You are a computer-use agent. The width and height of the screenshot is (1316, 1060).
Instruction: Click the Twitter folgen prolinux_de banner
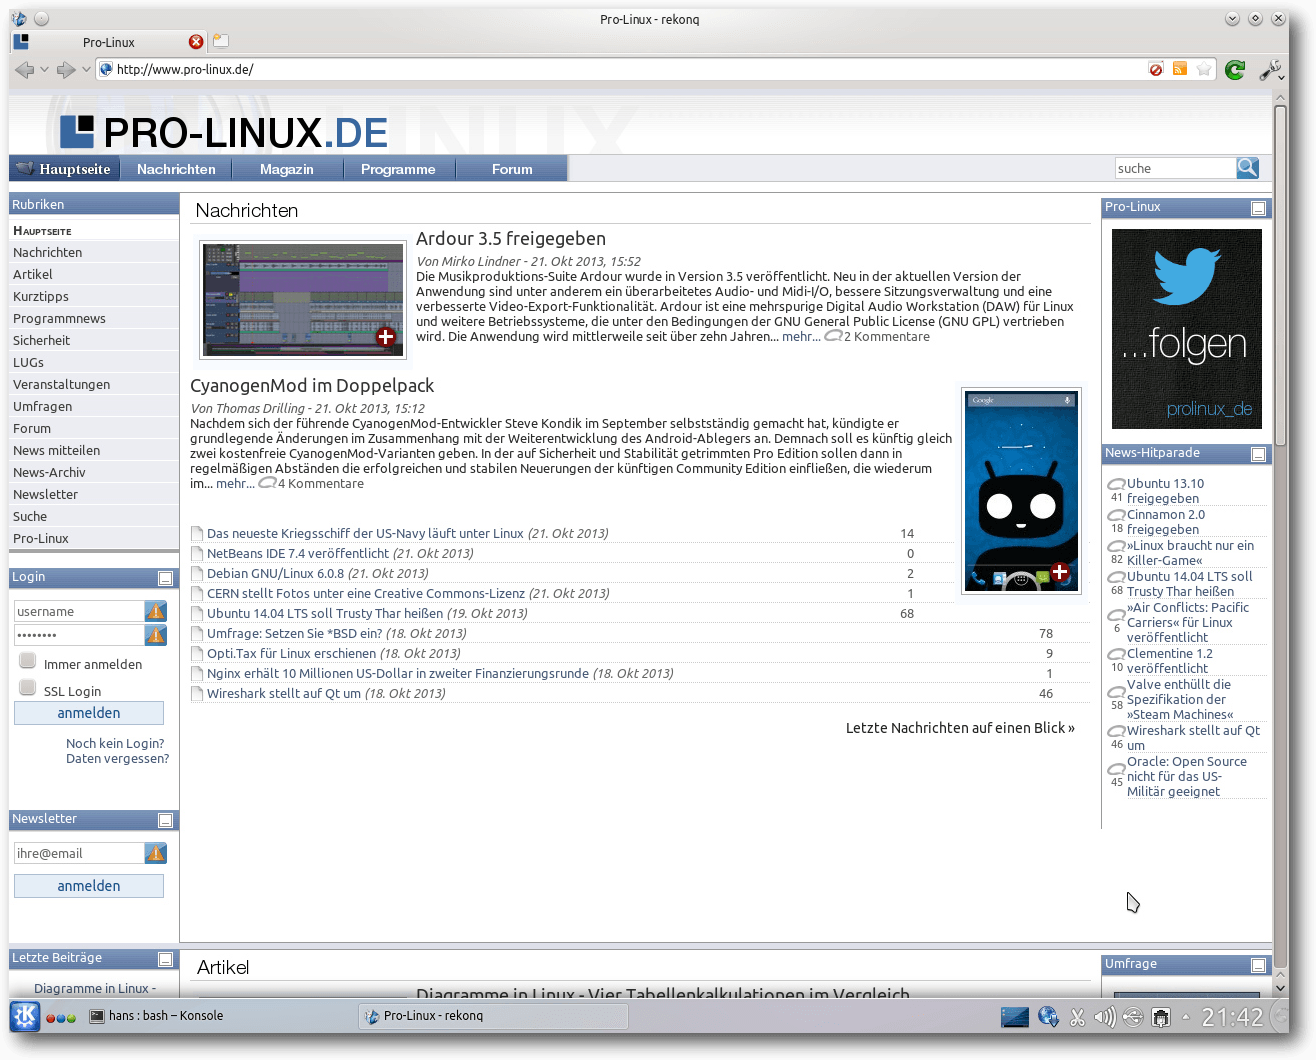tap(1187, 329)
